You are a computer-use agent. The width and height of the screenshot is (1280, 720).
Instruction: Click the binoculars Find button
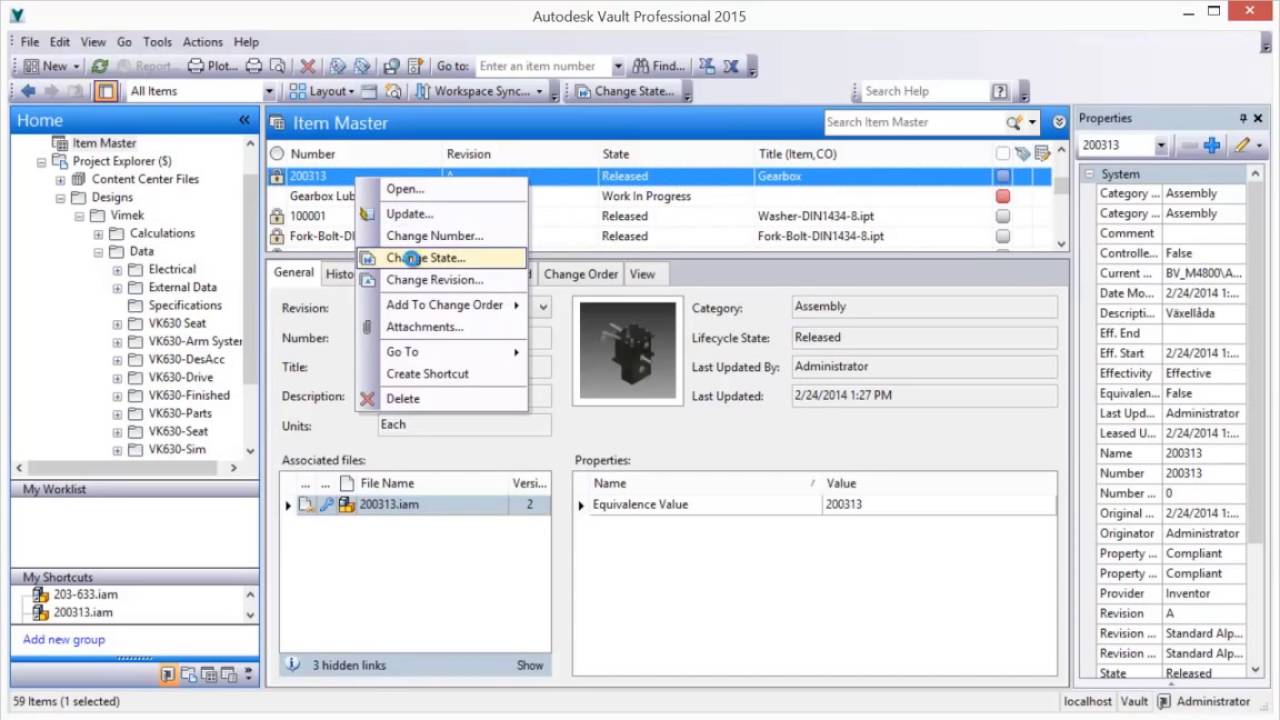(658, 66)
